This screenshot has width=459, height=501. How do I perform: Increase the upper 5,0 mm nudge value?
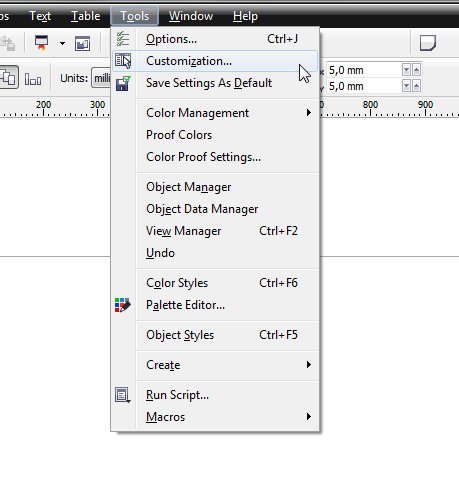click(416, 70)
